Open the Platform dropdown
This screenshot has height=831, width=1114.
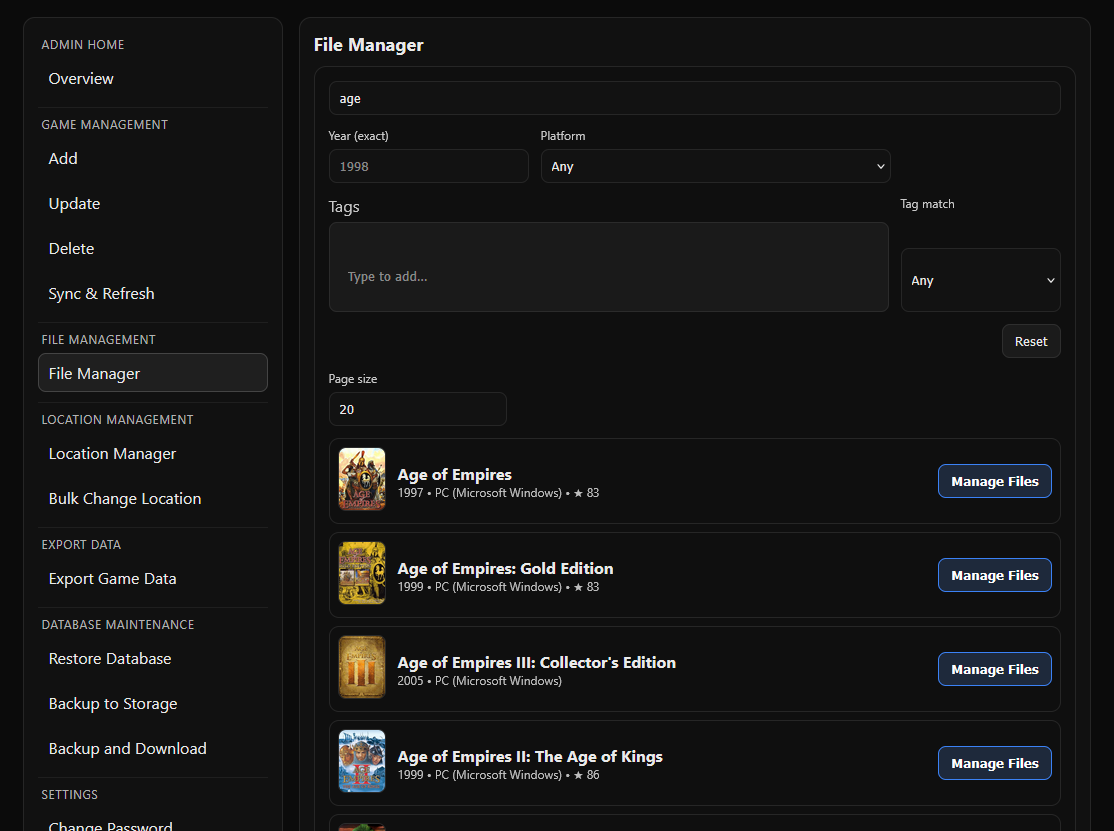(x=715, y=166)
